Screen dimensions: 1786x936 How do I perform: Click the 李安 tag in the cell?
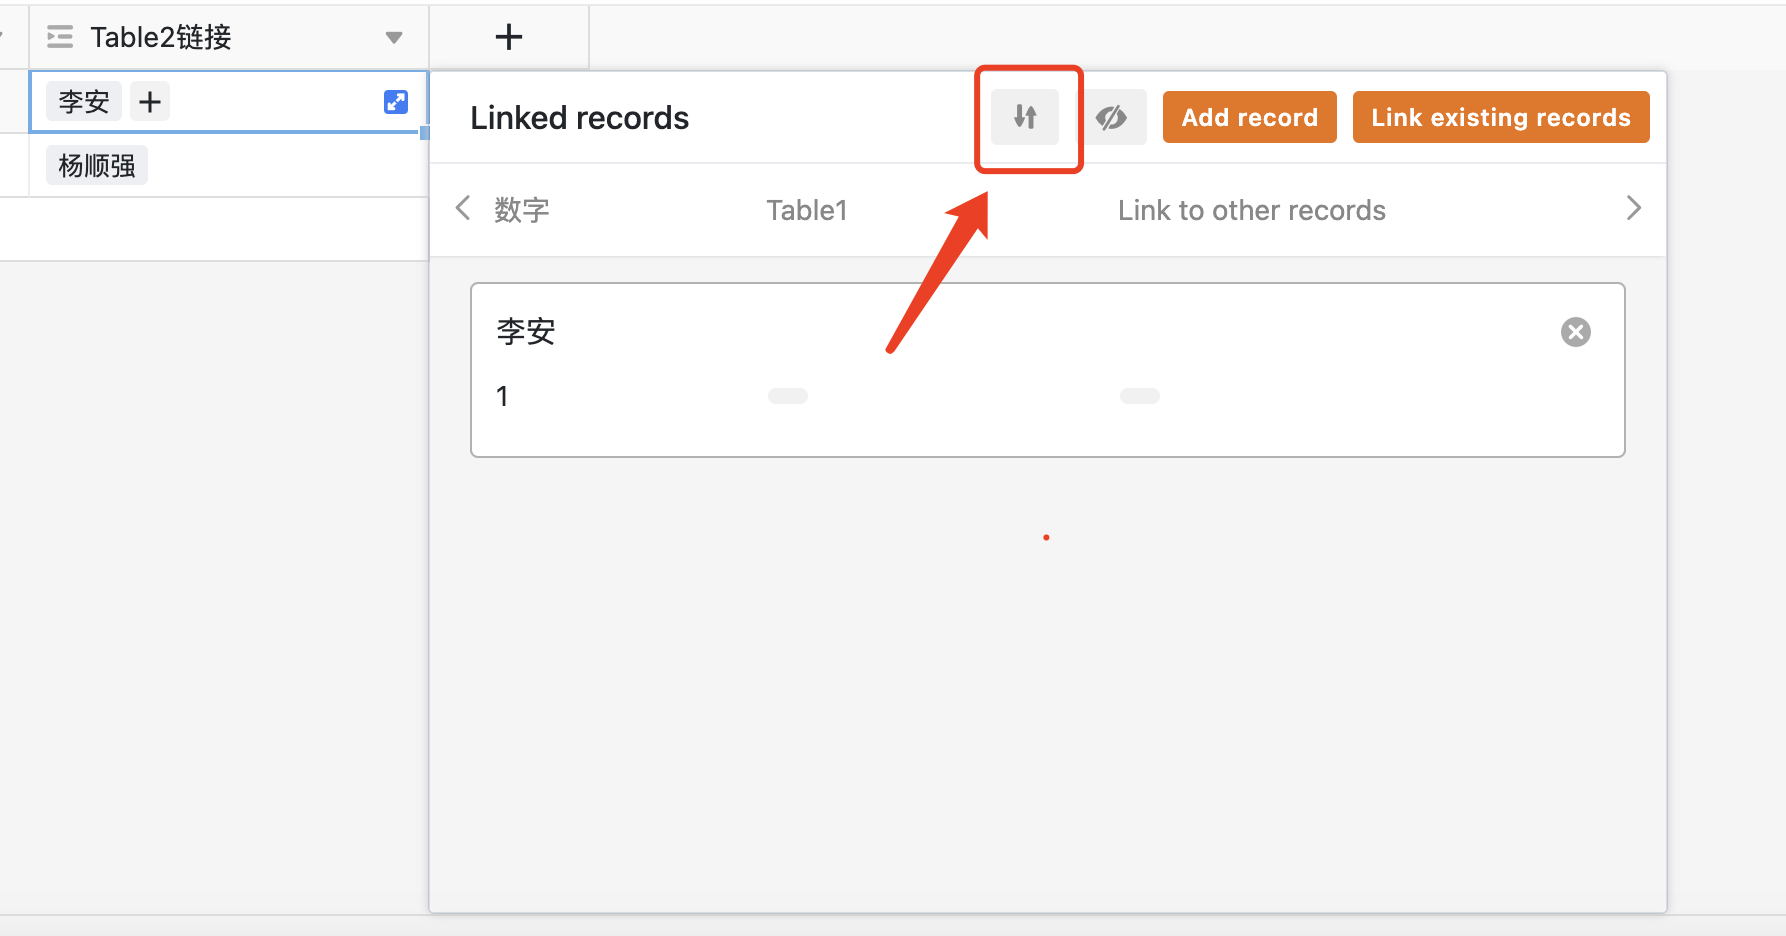pyautogui.click(x=84, y=102)
